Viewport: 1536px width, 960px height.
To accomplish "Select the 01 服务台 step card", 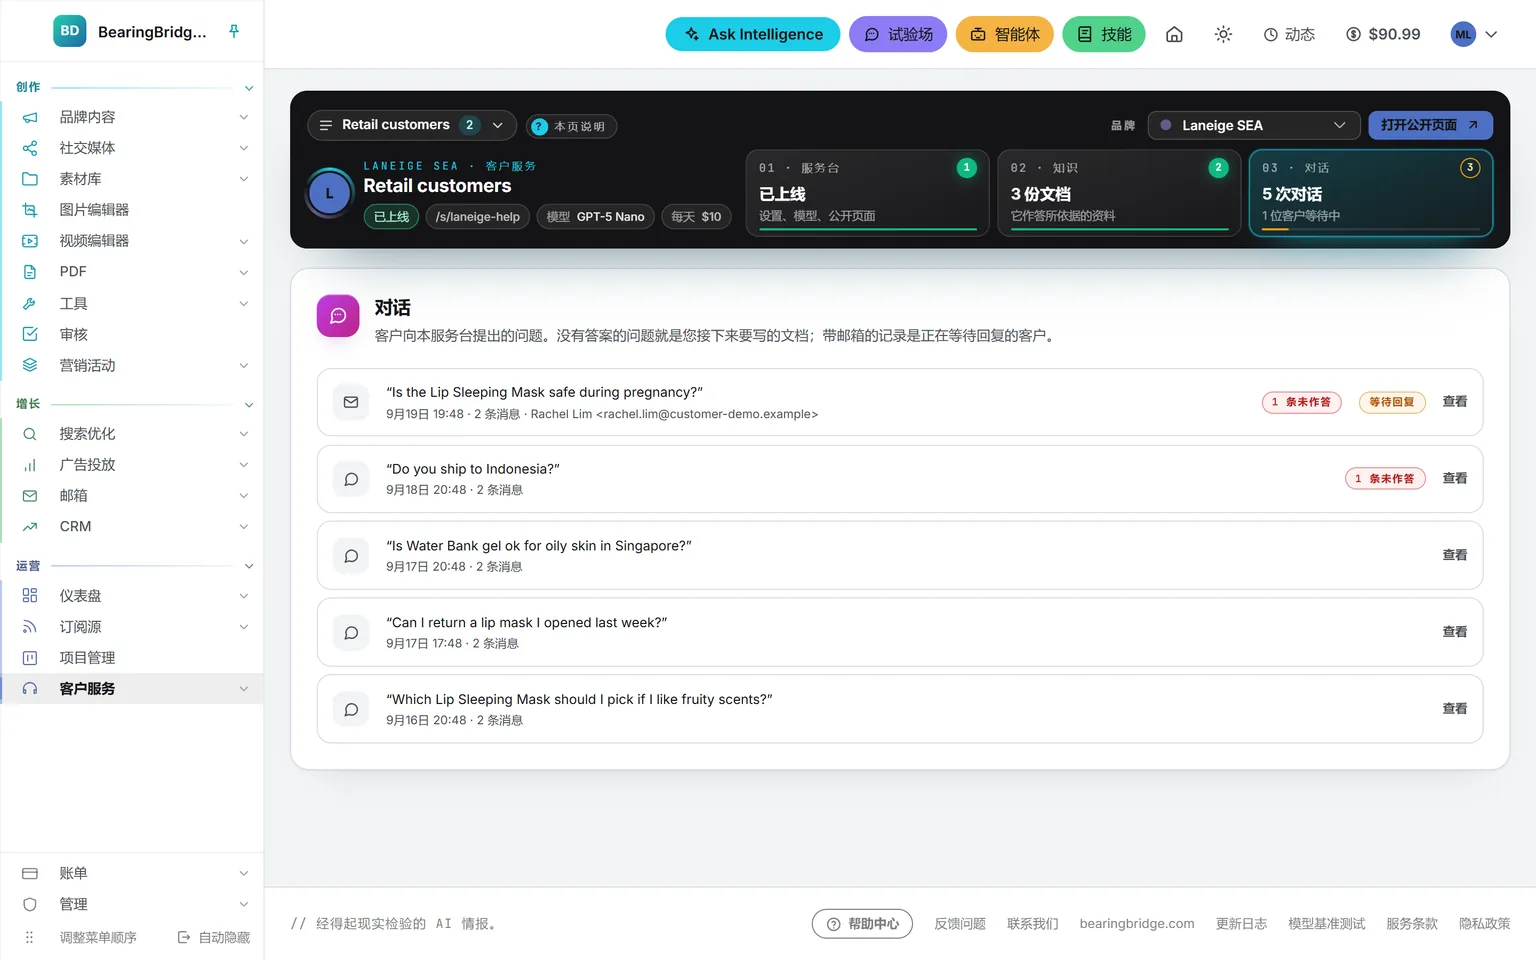I will point(867,193).
